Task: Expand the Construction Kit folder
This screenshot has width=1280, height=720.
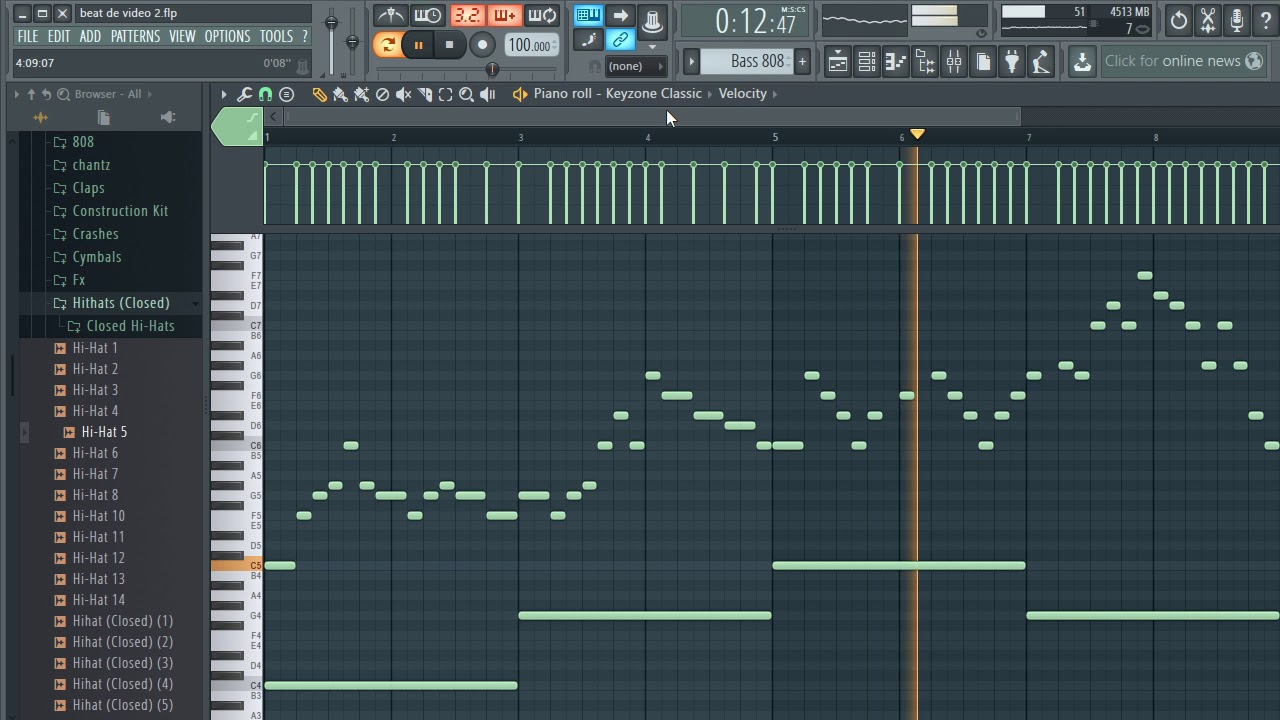Action: pyautogui.click(x=120, y=211)
